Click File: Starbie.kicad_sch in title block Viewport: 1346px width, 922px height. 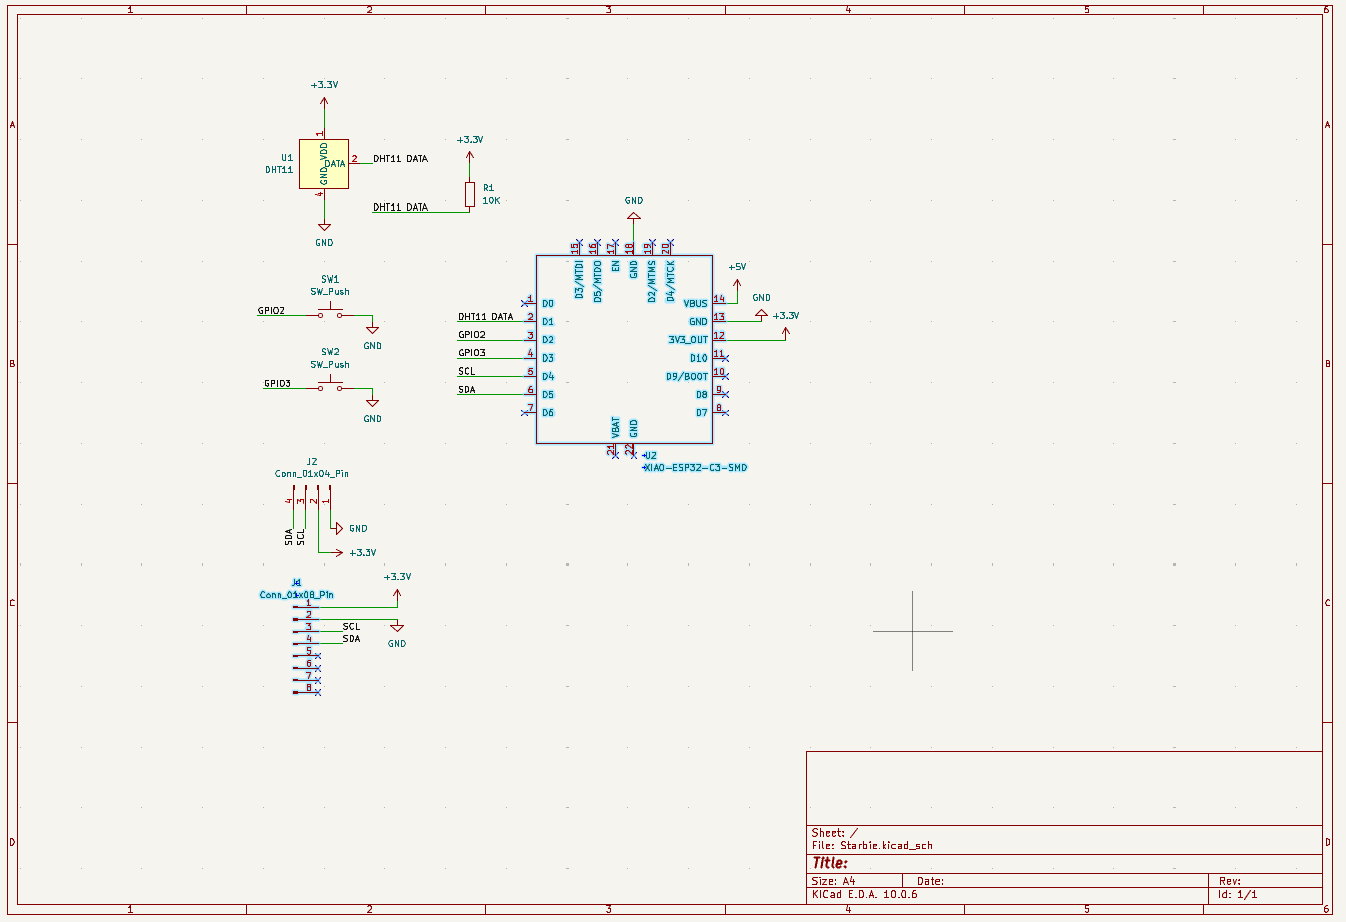872,846
